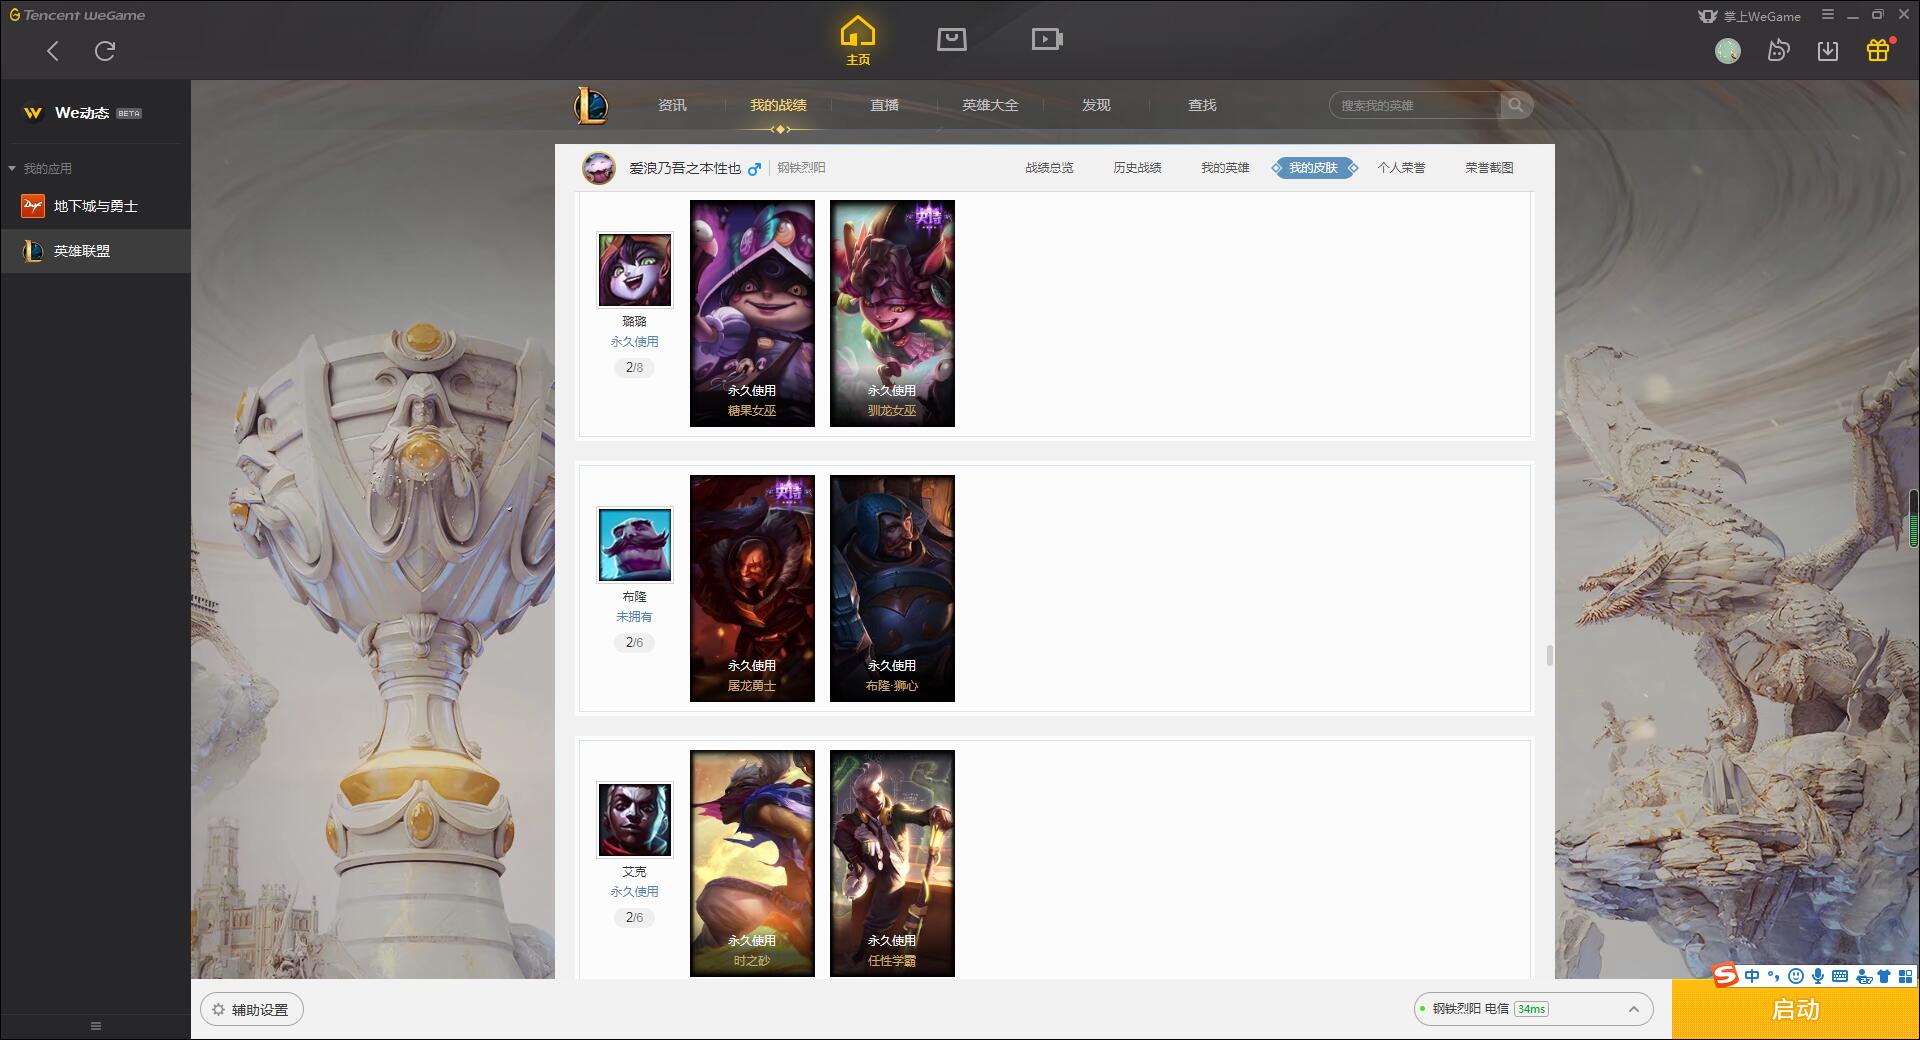Switch to the 个人荣誉 sub-tab
The width and height of the screenshot is (1920, 1040).
click(x=1401, y=168)
